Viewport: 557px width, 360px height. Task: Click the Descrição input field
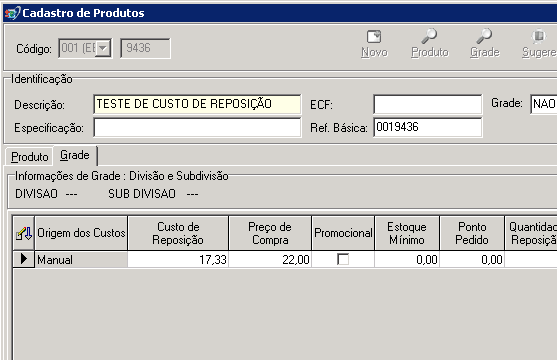pos(197,104)
